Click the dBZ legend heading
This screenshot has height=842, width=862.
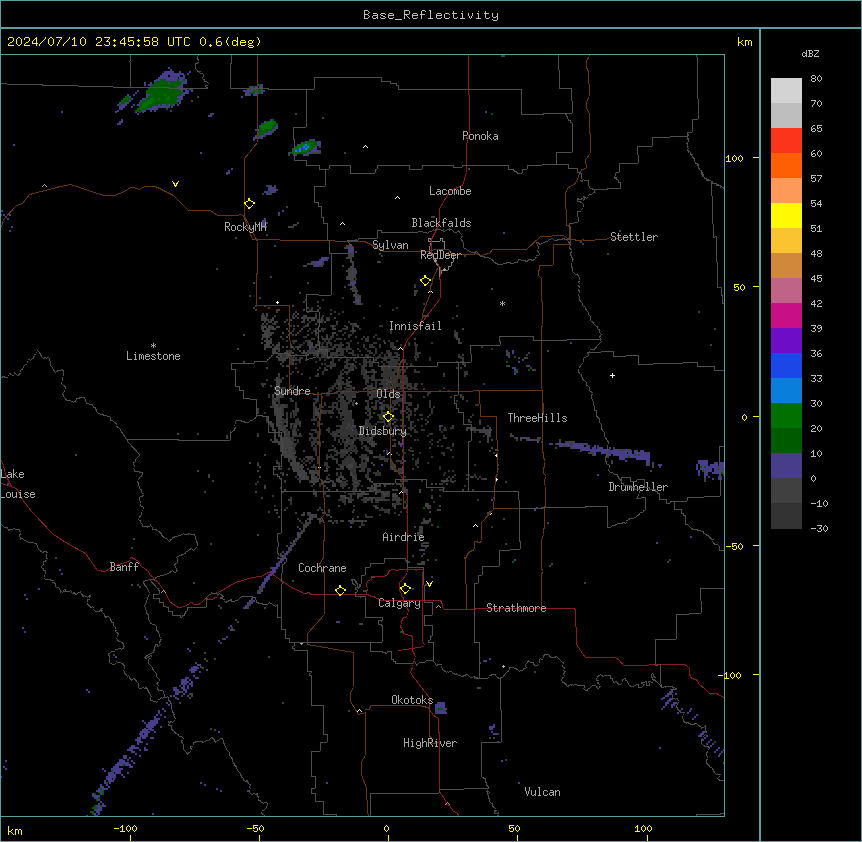pos(810,54)
